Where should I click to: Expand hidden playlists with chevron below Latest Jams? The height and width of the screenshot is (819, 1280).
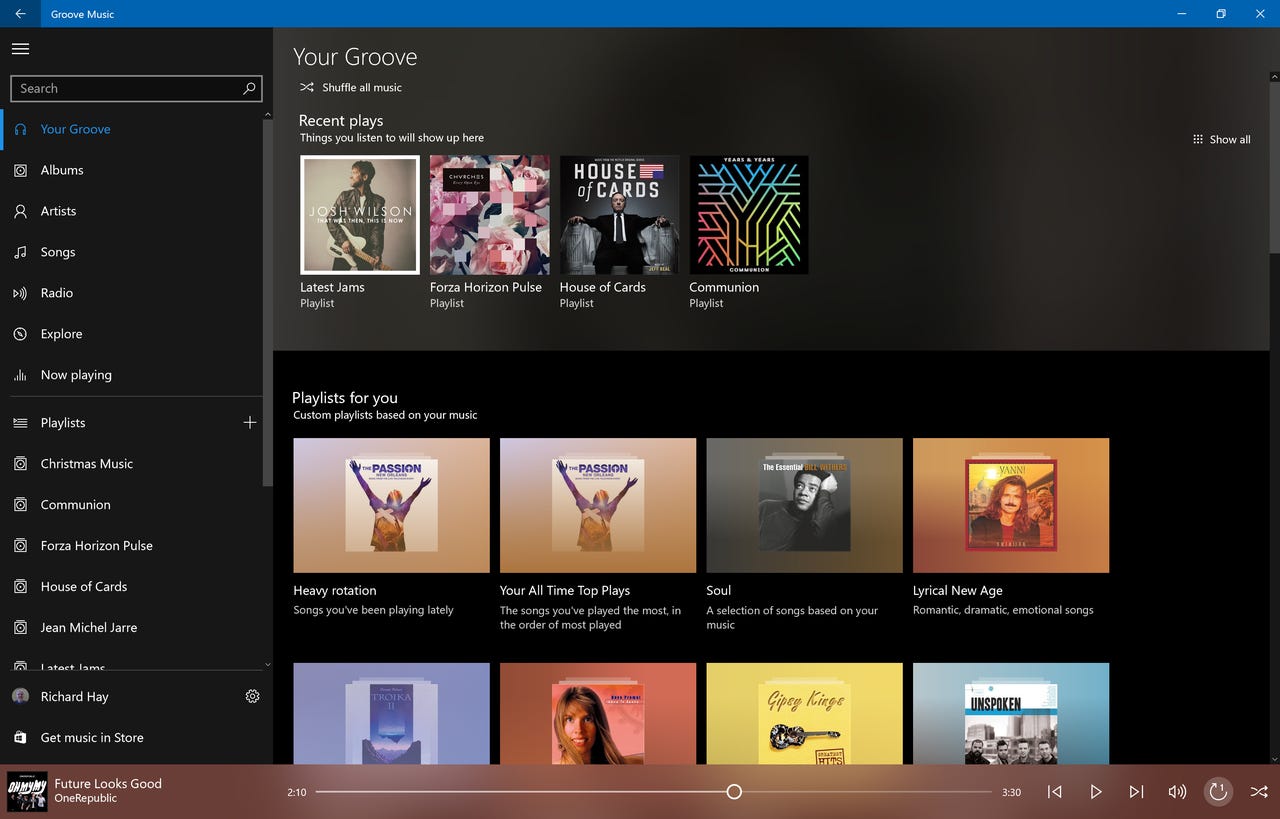267,664
